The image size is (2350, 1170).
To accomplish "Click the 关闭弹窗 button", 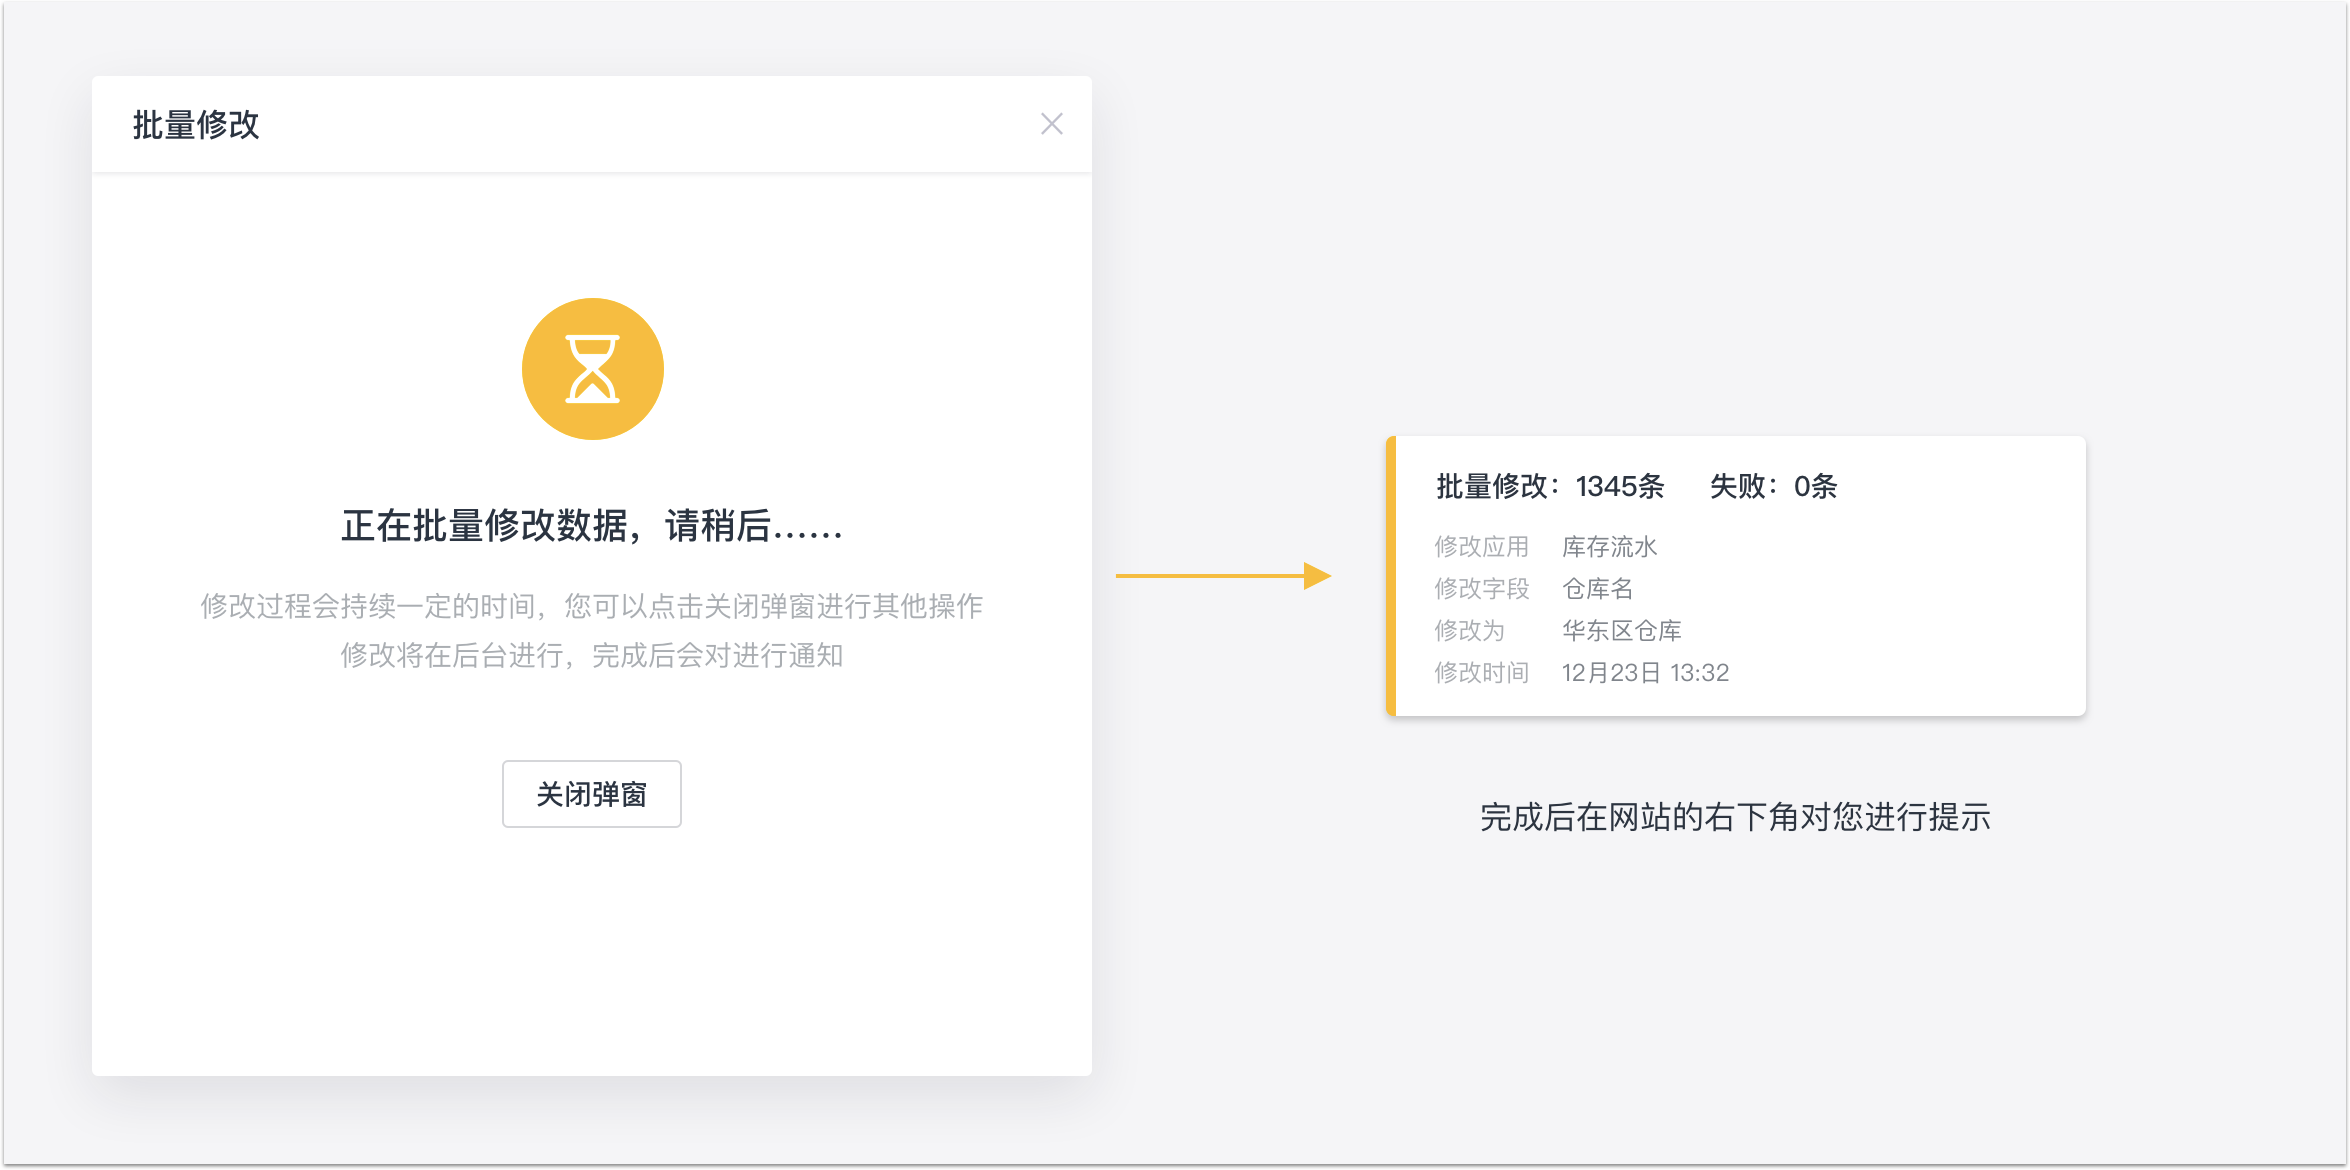I will [591, 794].
